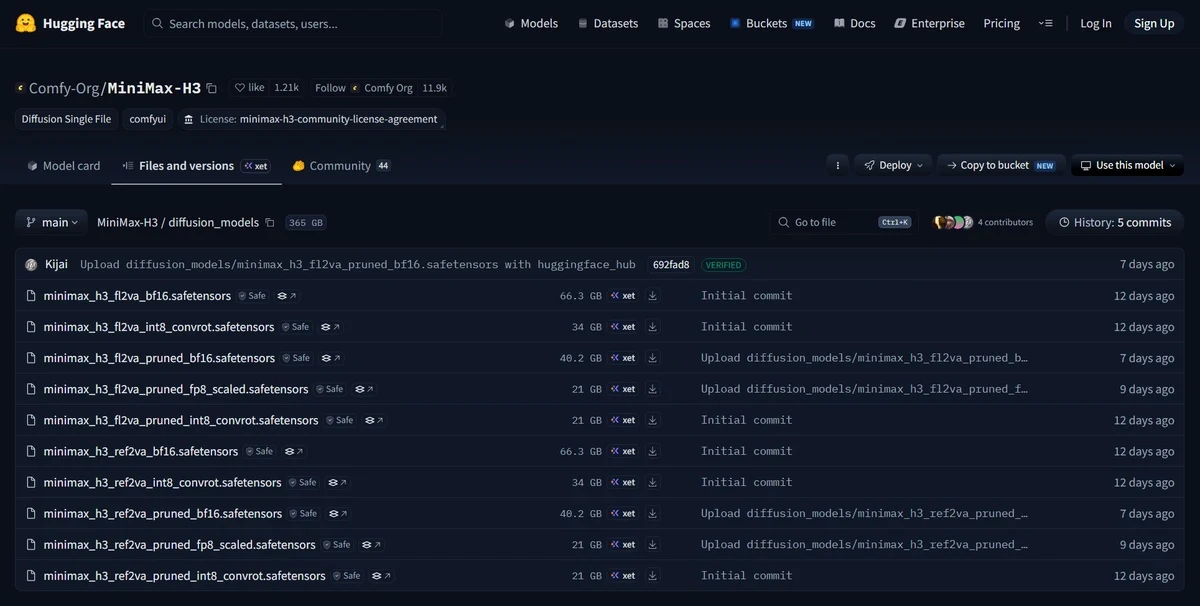
Task: Download minimax_h3_ref2va_bf16.safetensors file
Action: click(x=653, y=451)
